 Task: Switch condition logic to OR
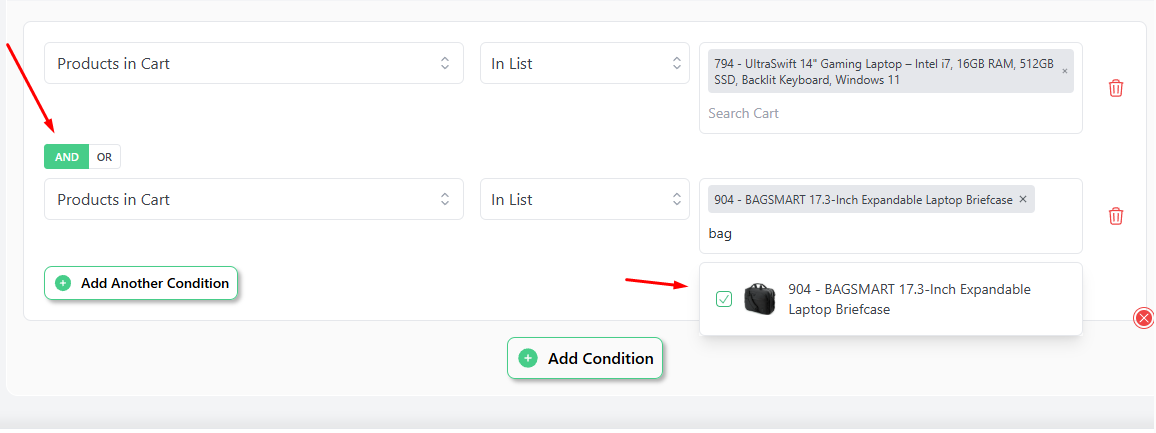click(x=105, y=157)
